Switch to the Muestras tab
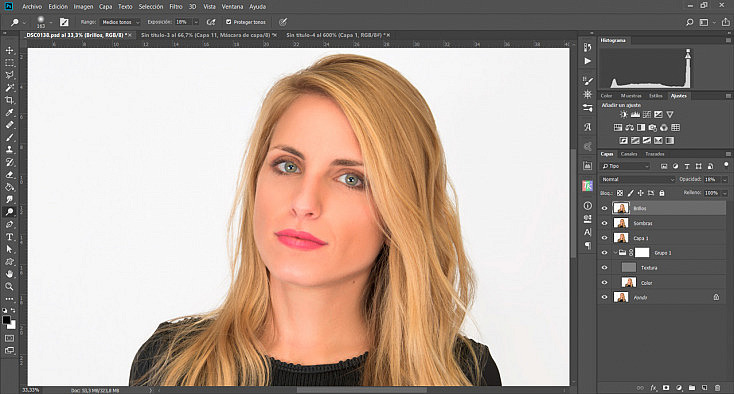The width and height of the screenshot is (734, 394). point(631,95)
